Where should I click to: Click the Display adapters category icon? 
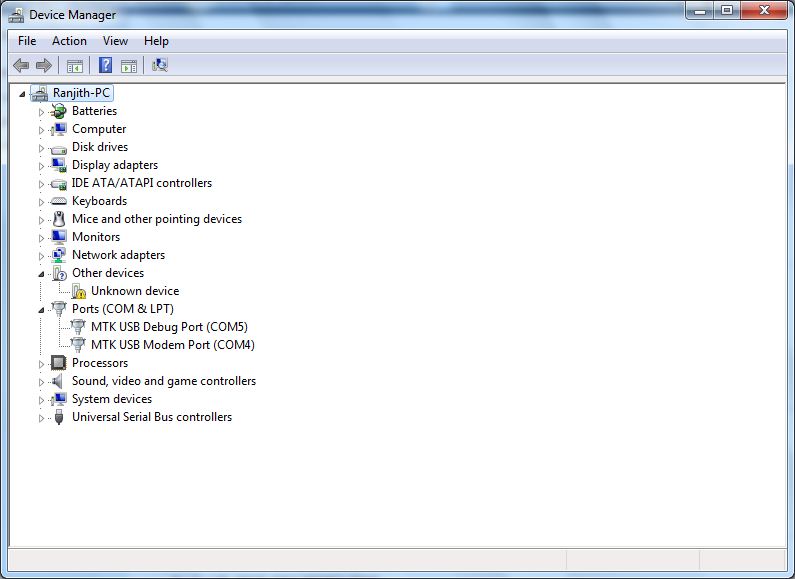pyautogui.click(x=59, y=165)
